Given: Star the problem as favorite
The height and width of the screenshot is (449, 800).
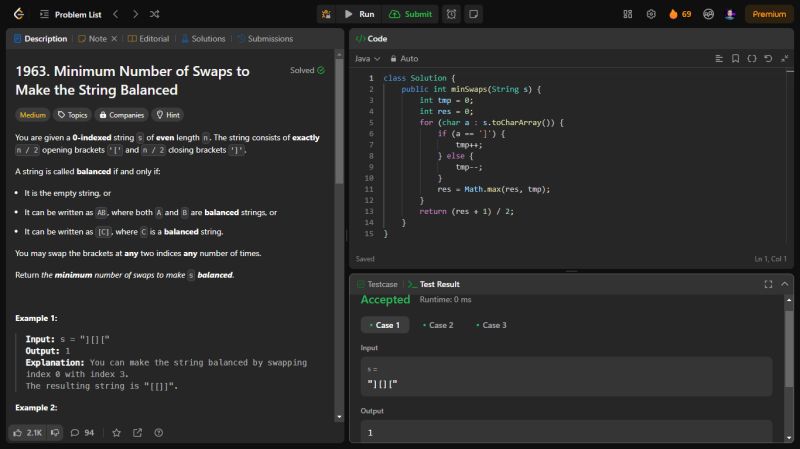Looking at the screenshot, I should (116, 433).
